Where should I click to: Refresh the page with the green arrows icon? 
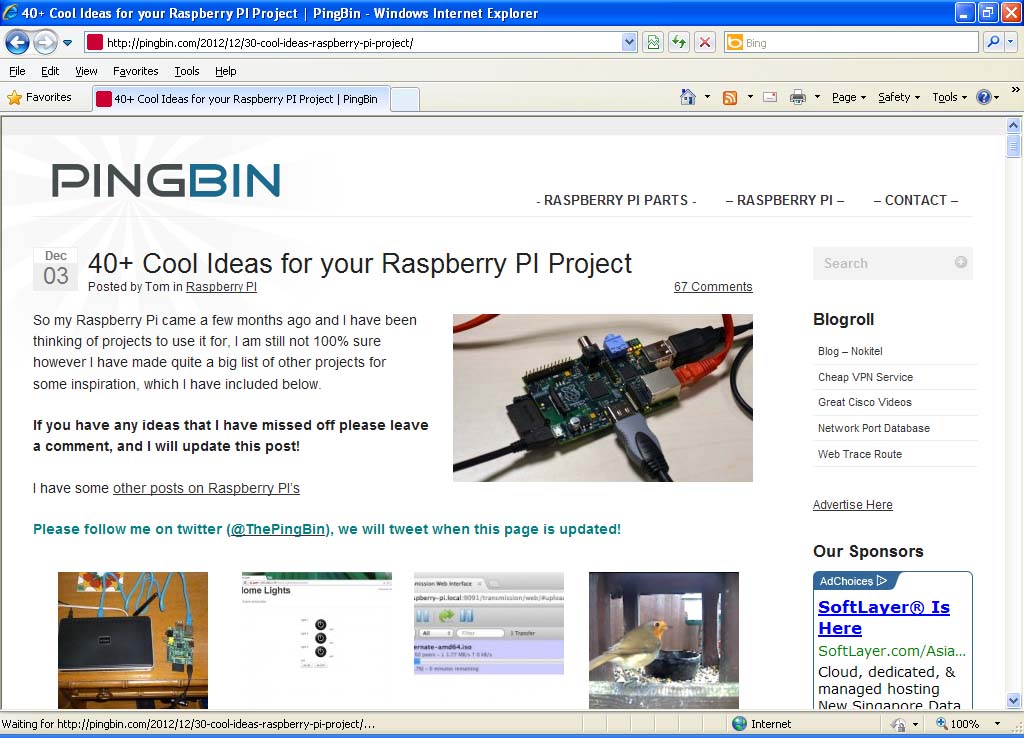[679, 43]
